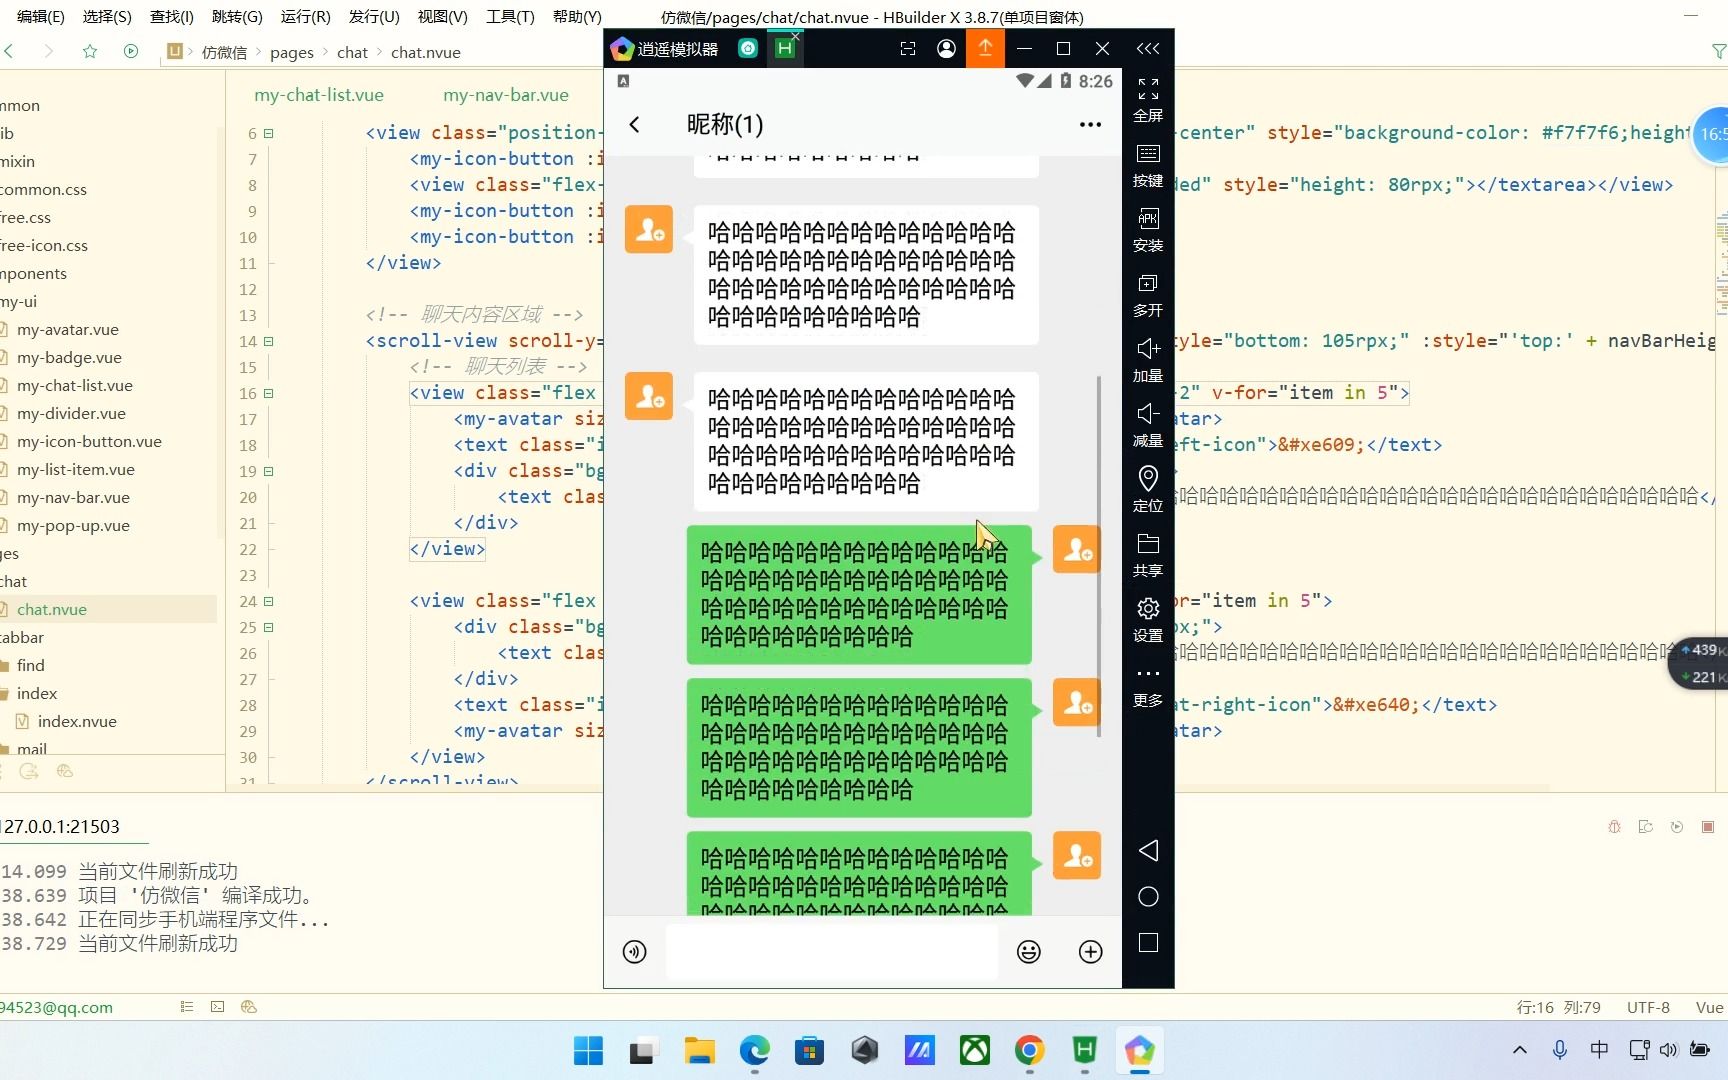Open the three-dot chat menu
Image resolution: width=1728 pixels, height=1080 pixels.
click(1090, 124)
